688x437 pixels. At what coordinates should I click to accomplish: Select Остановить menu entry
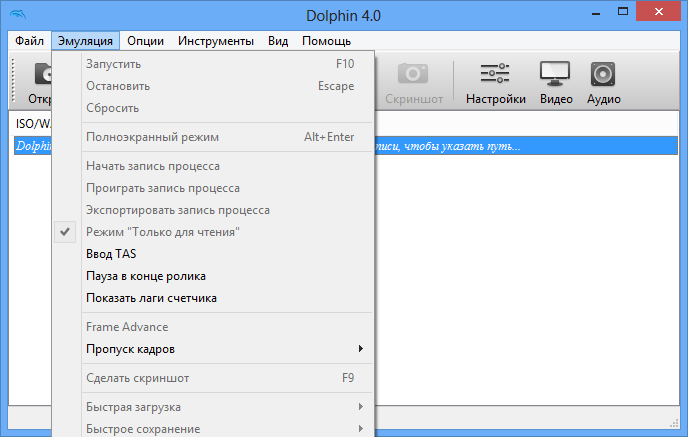point(213,86)
